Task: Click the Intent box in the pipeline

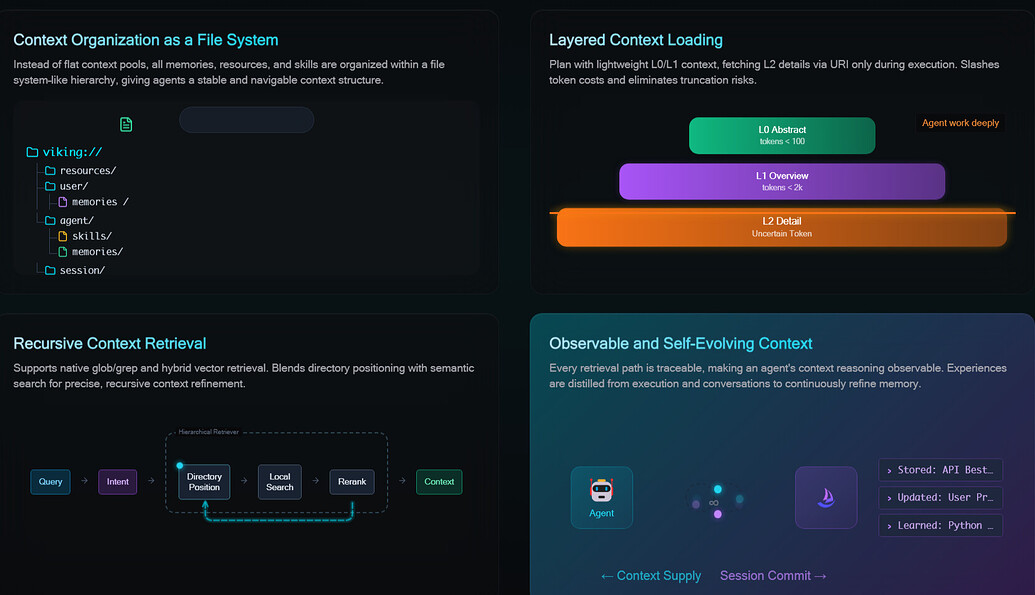Action: 117,481
